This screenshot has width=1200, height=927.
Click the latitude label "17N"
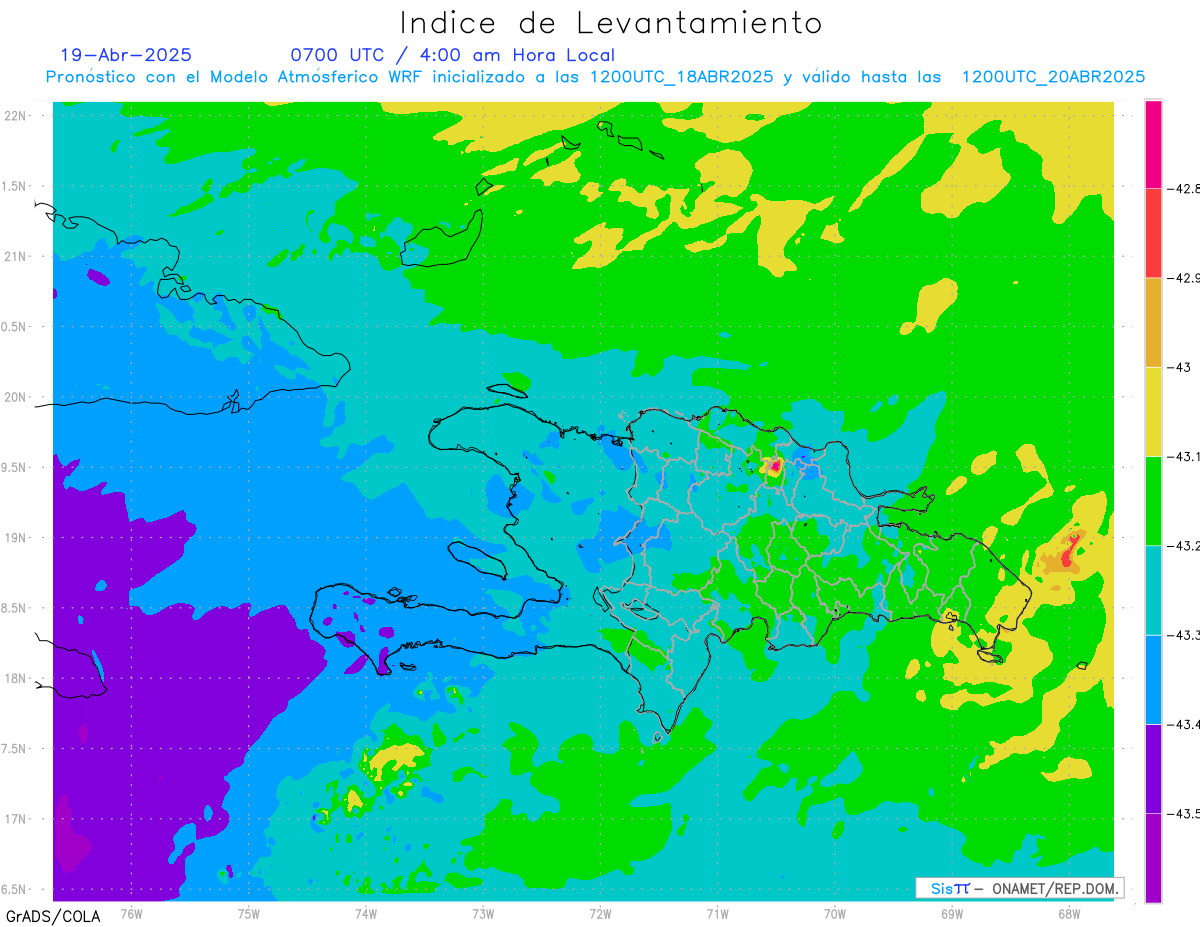[16, 819]
